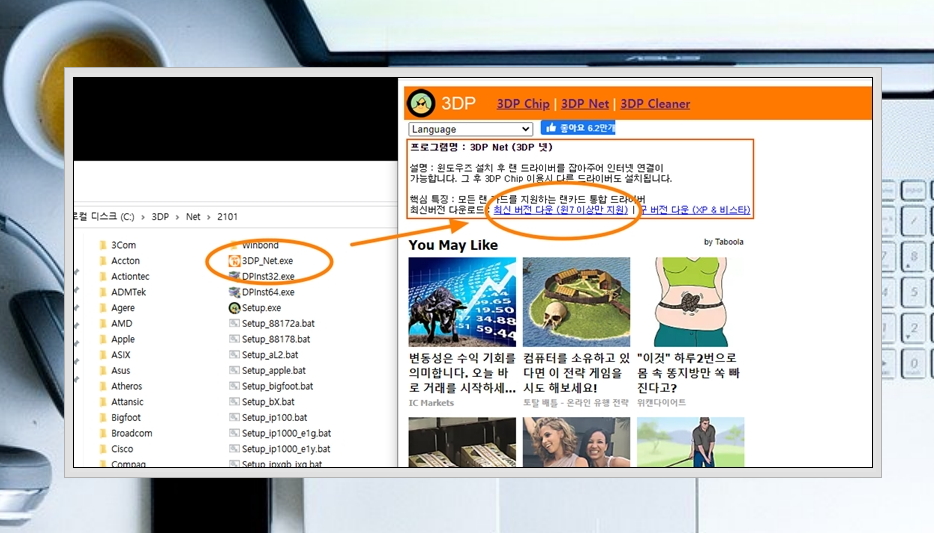The height and width of the screenshot is (533, 934).
Task: Expand breadcrumb chevron after Net
Action: click(209, 217)
